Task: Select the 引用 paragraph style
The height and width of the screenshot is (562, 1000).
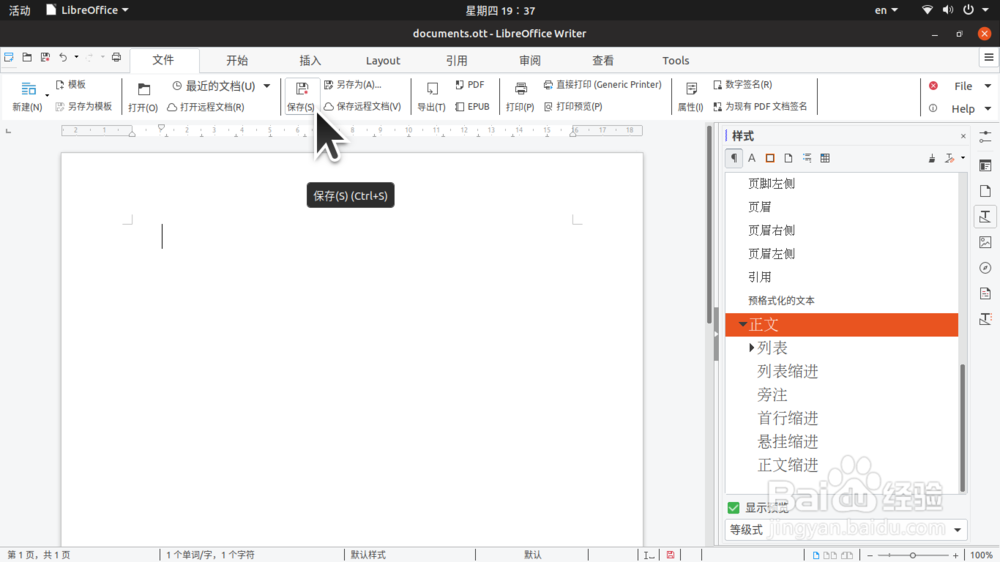Action: [760, 277]
